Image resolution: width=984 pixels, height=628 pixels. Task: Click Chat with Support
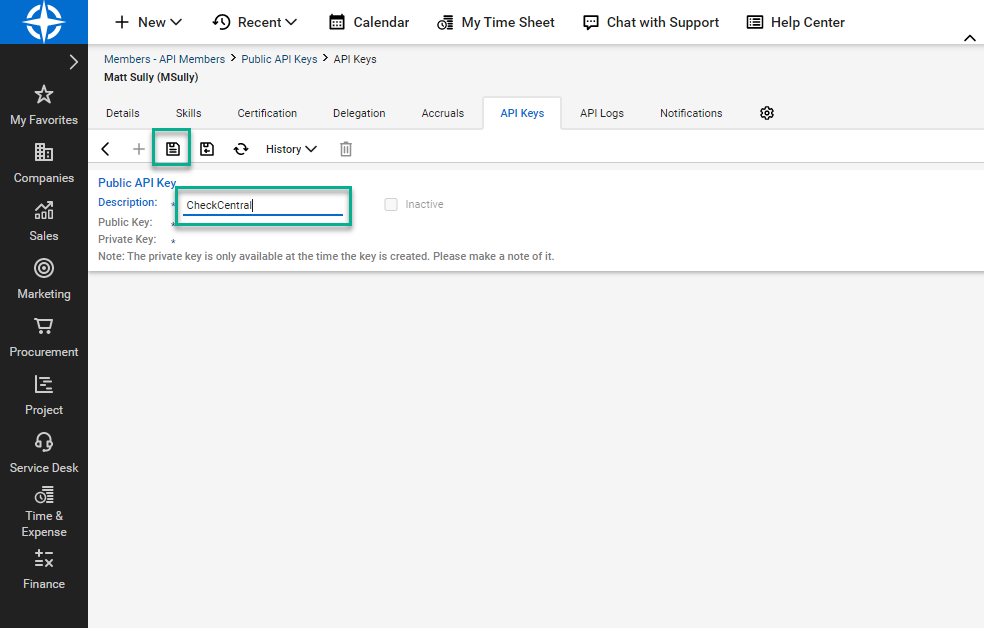651,22
